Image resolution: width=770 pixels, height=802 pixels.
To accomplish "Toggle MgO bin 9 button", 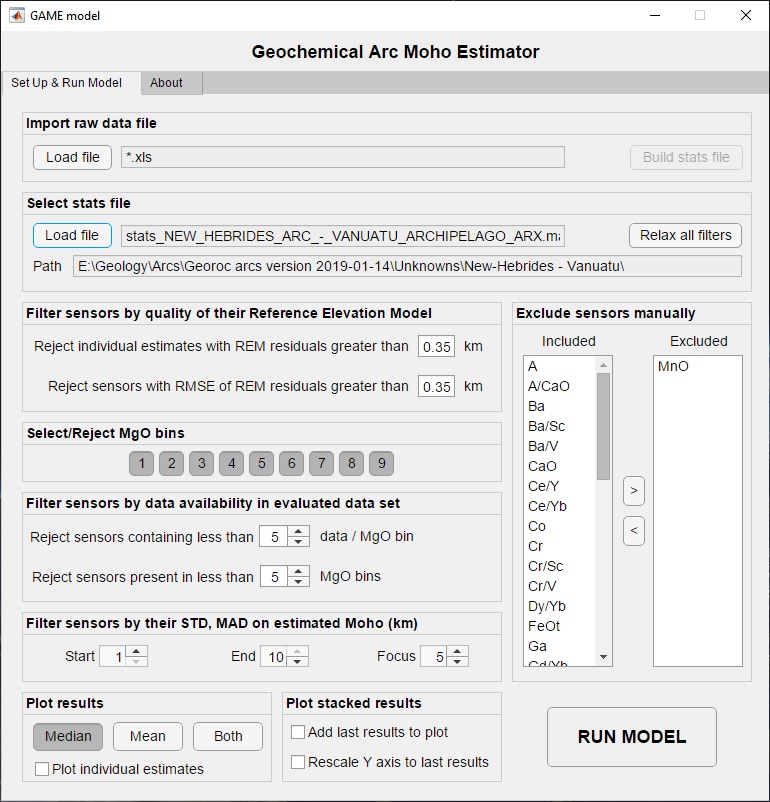I will click(x=381, y=463).
